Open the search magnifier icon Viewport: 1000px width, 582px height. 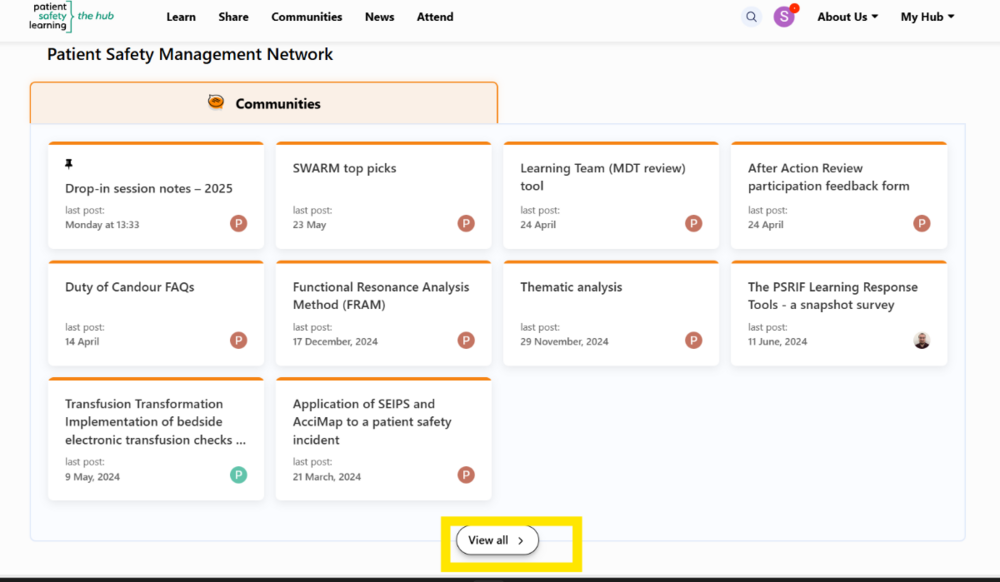coord(751,17)
